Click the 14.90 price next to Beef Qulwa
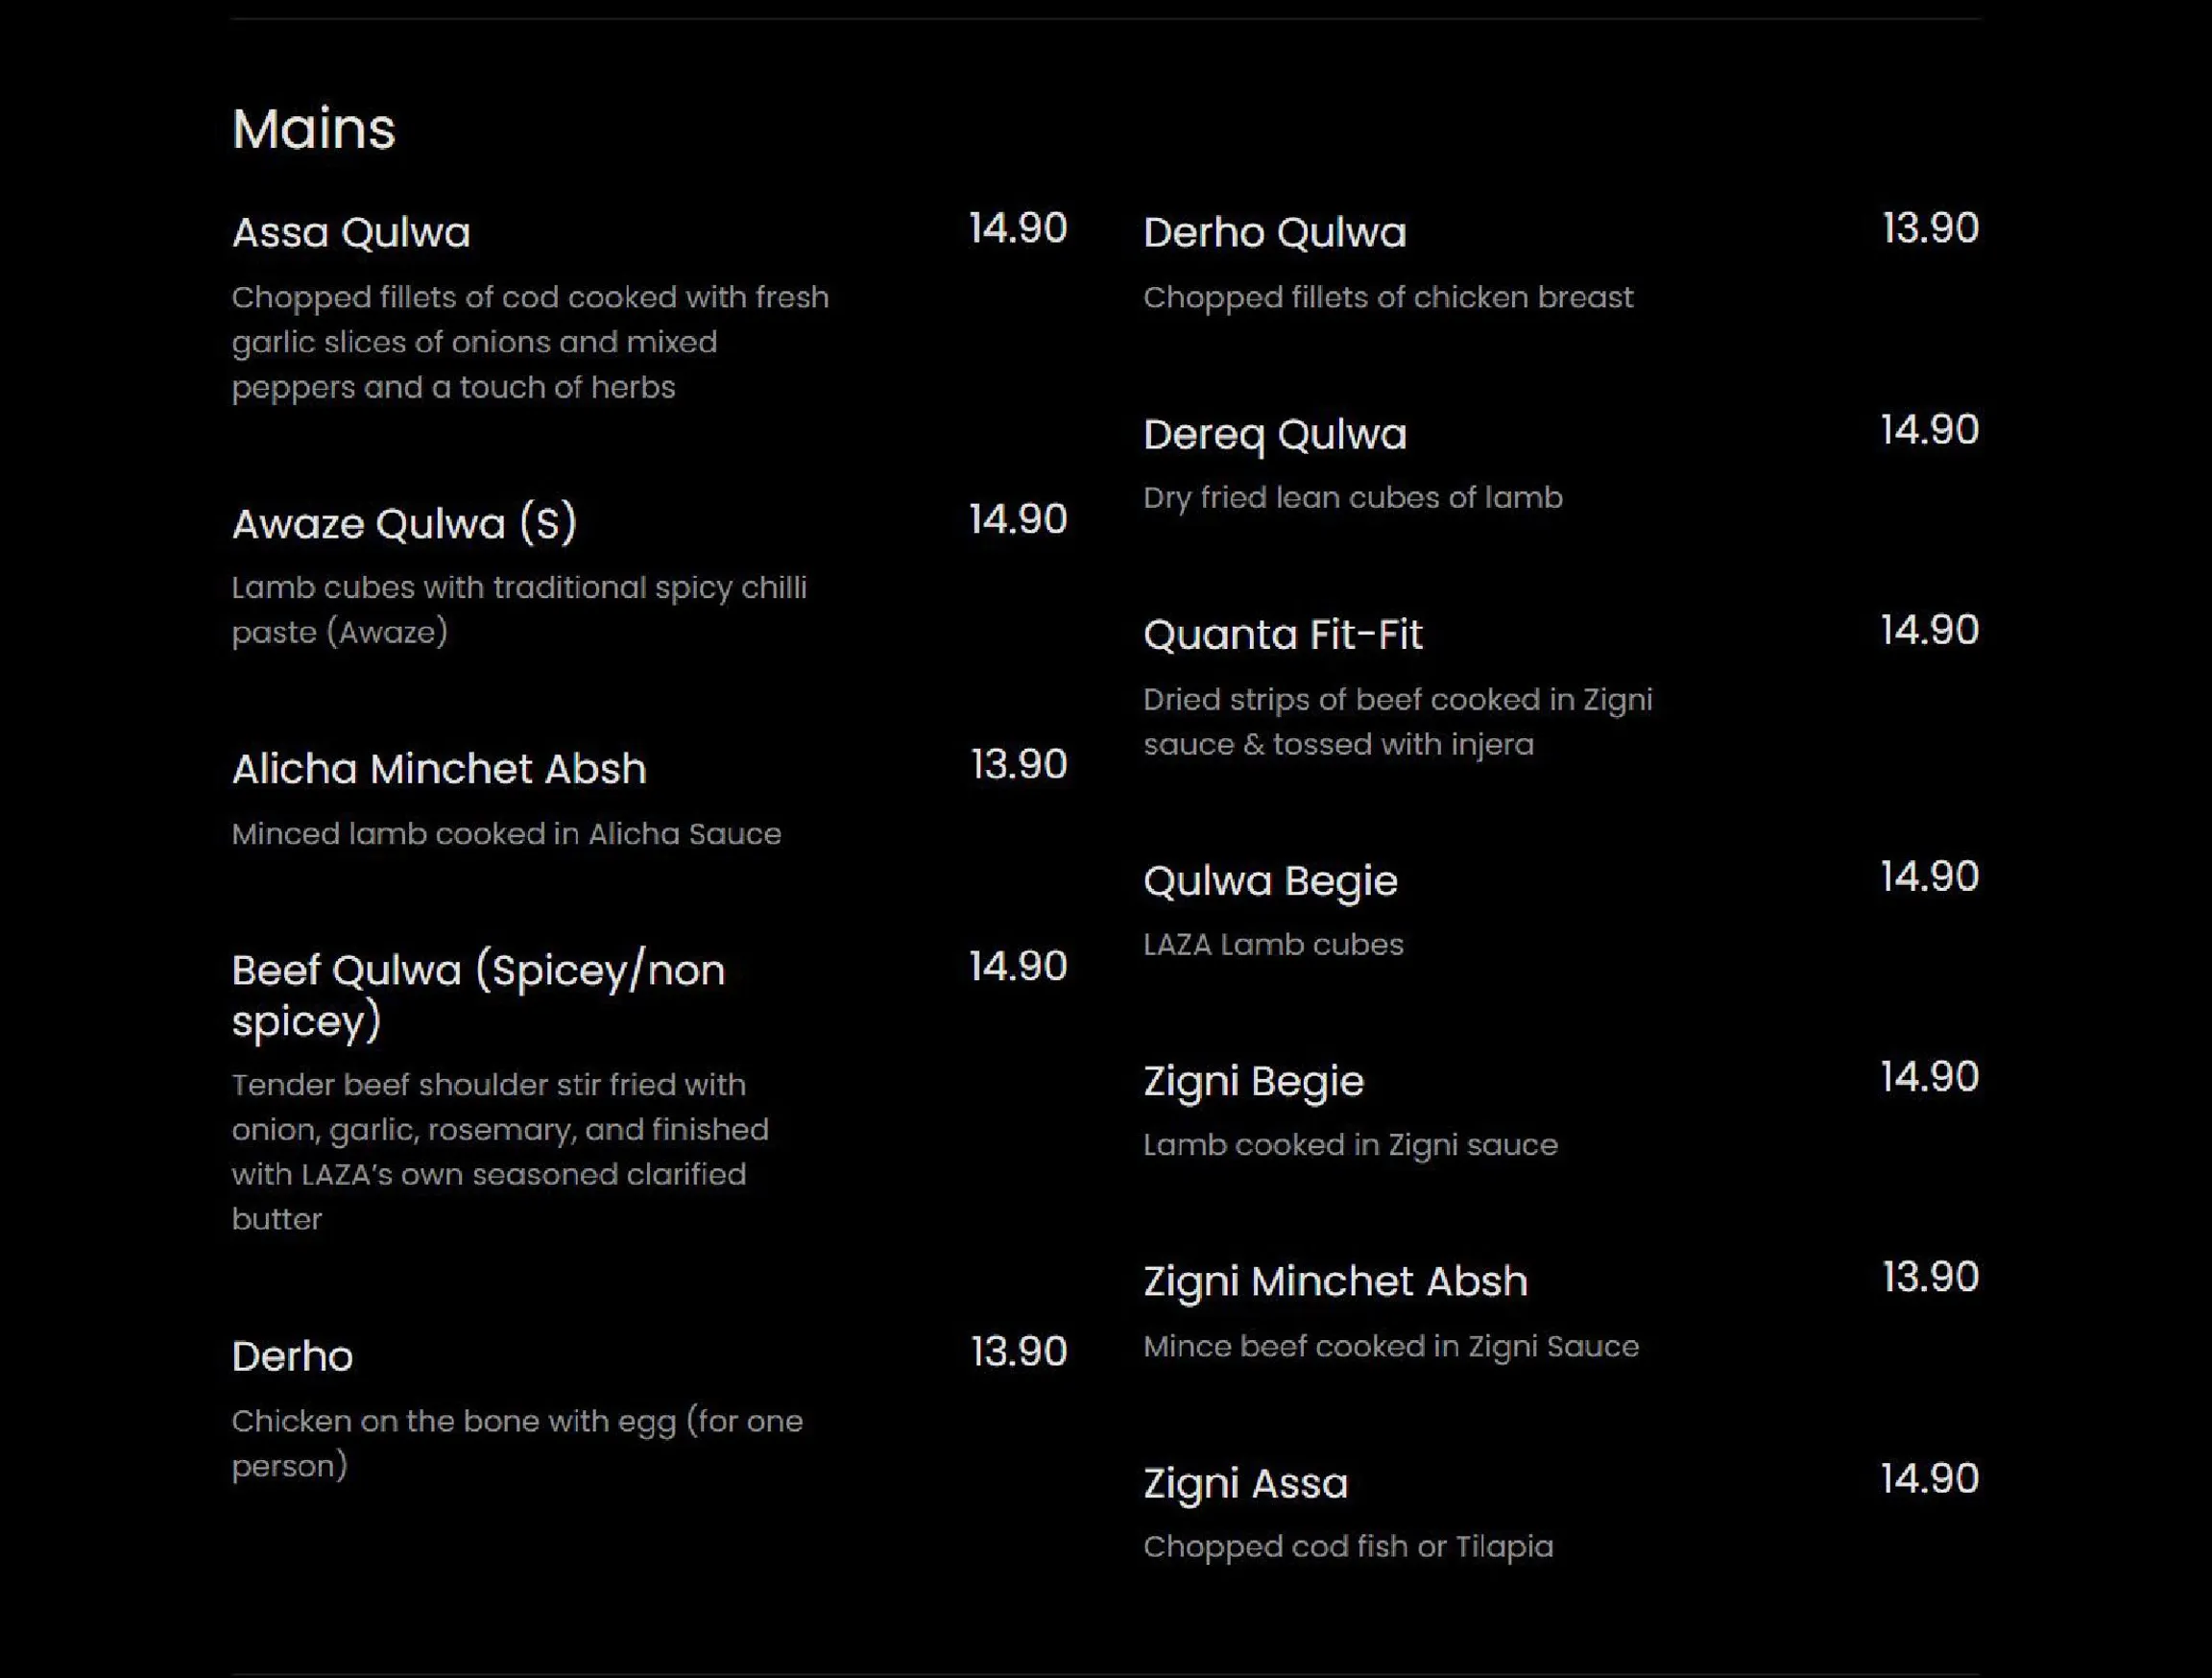Screen dimensions: 2212x1678 click(x=1018, y=966)
